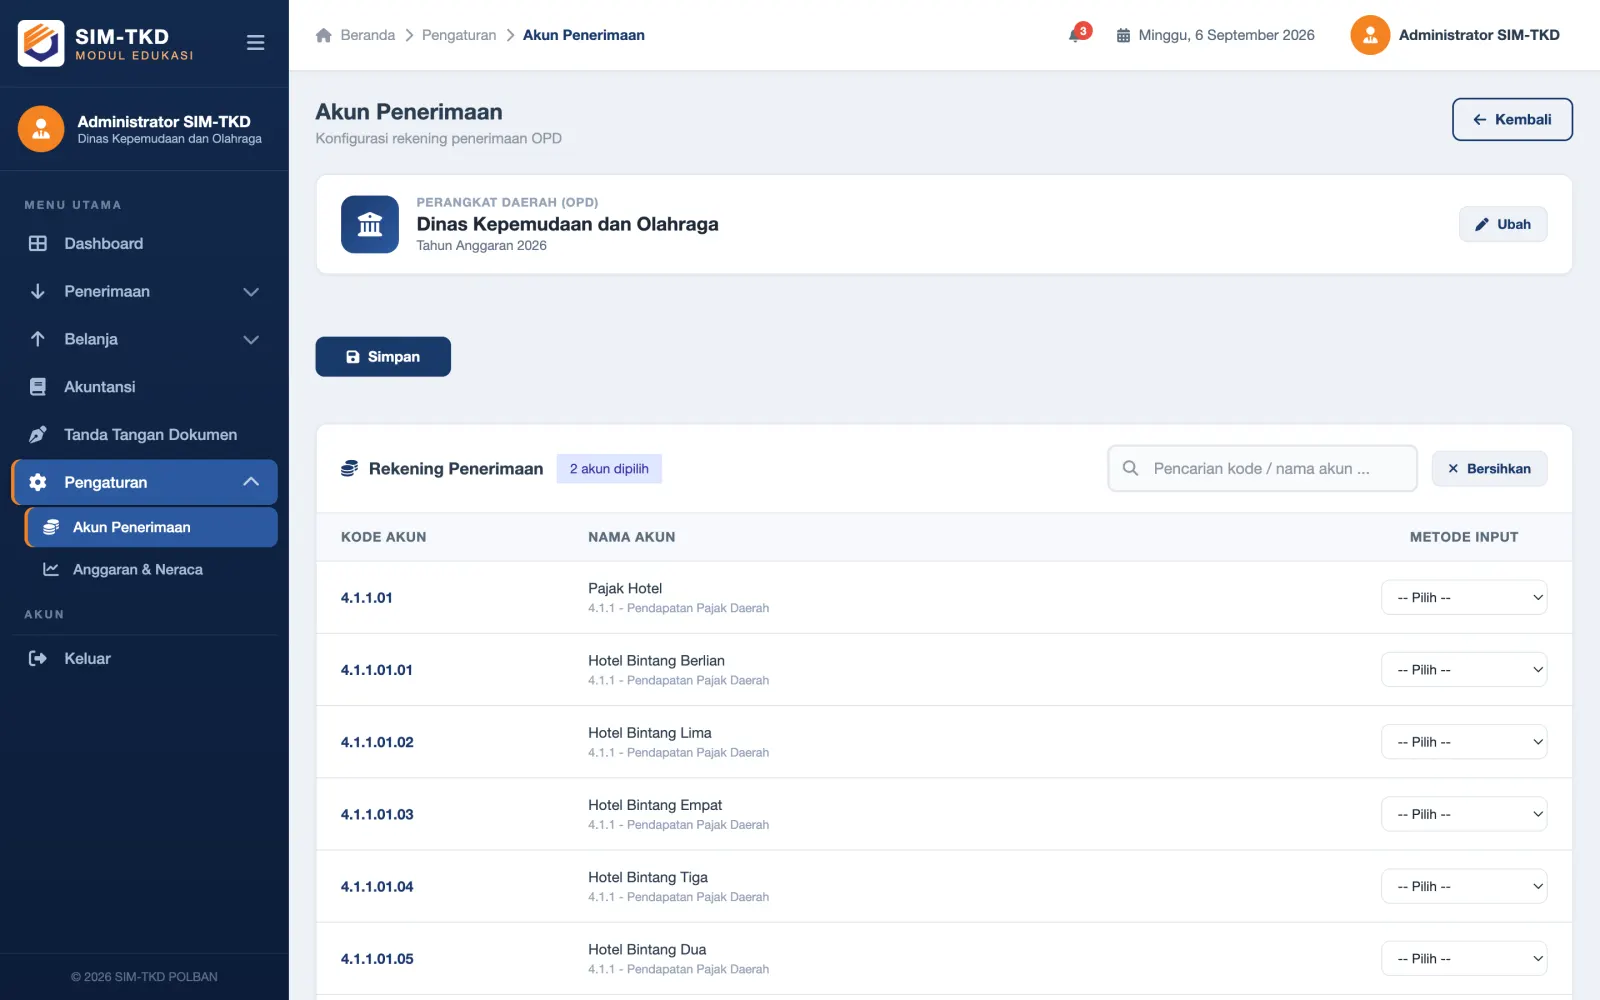This screenshot has width=1600, height=1000.
Task: Open Anggaran & Neraca menu item
Action: pos(151,569)
